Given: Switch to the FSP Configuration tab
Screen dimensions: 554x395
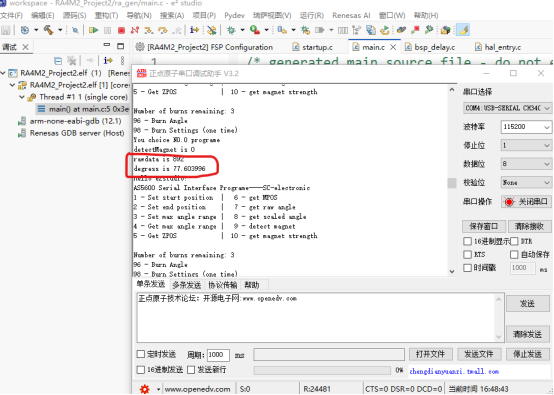Looking at the screenshot, I should tap(205, 47).
